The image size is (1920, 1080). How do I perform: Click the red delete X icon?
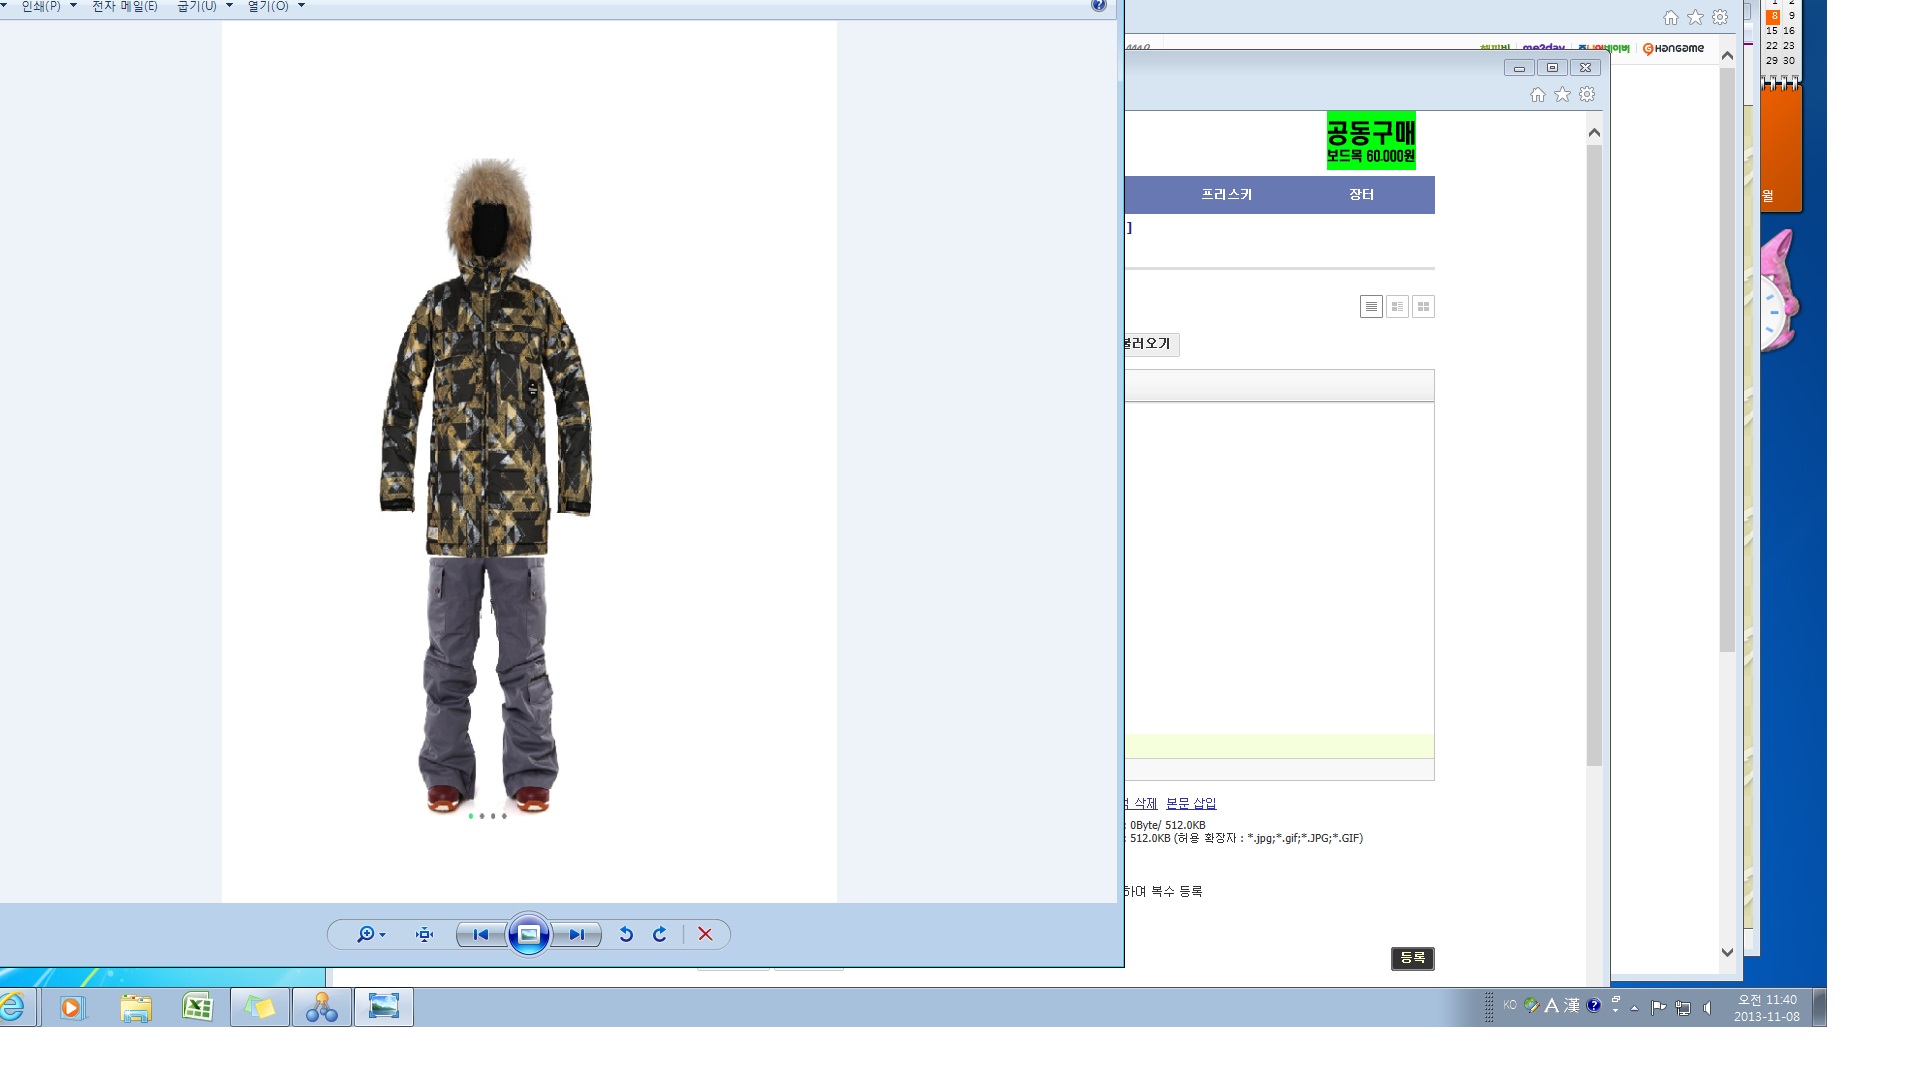click(705, 934)
